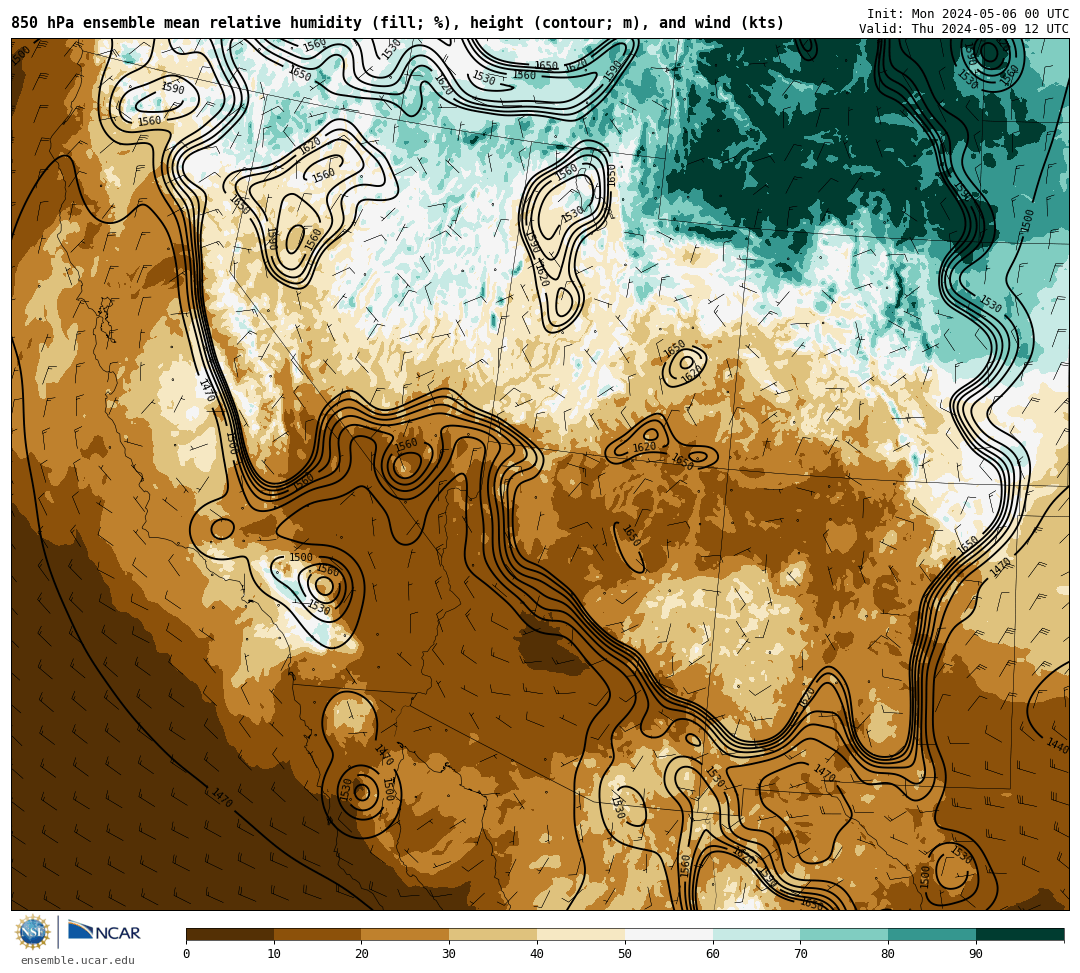Click the colorbar tick label '70'
1080x973 pixels.
pos(800,954)
